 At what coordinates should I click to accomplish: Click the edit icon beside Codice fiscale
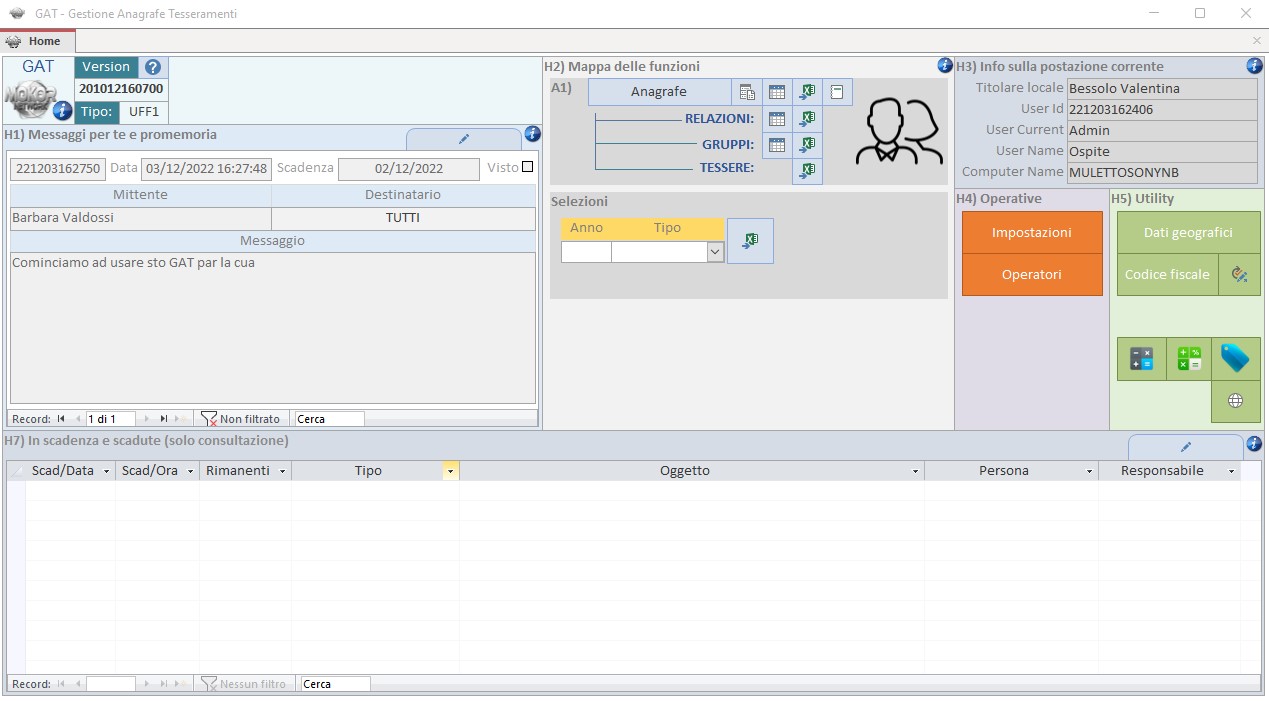coord(1239,274)
